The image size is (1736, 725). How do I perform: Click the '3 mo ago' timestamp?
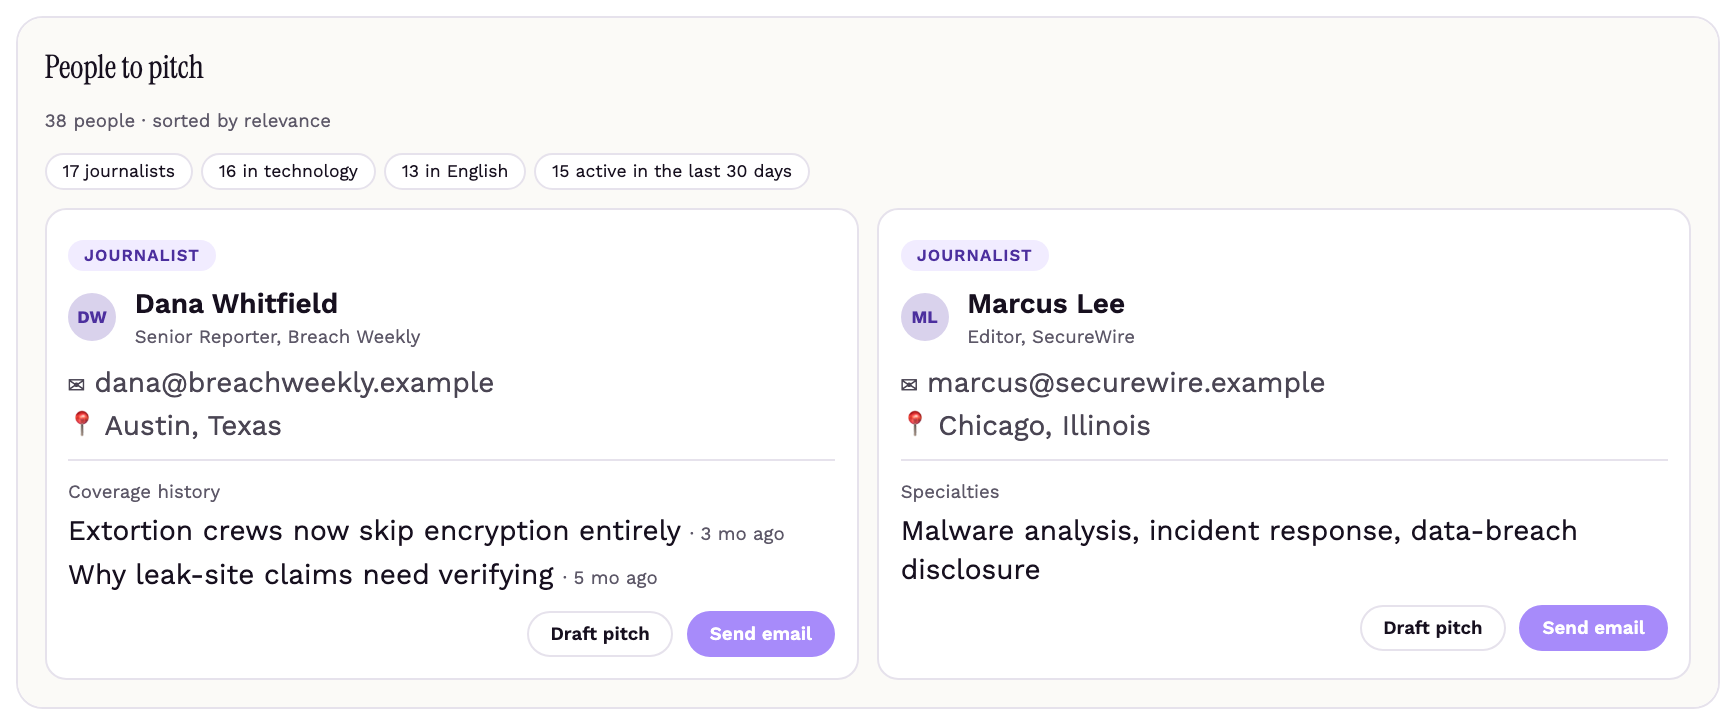click(742, 534)
